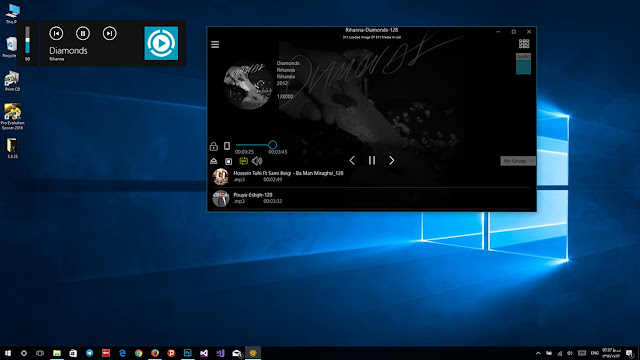Image resolution: width=640 pixels, height=360 pixels.
Task: Select the Audio tab tile
Action: pos(523,57)
